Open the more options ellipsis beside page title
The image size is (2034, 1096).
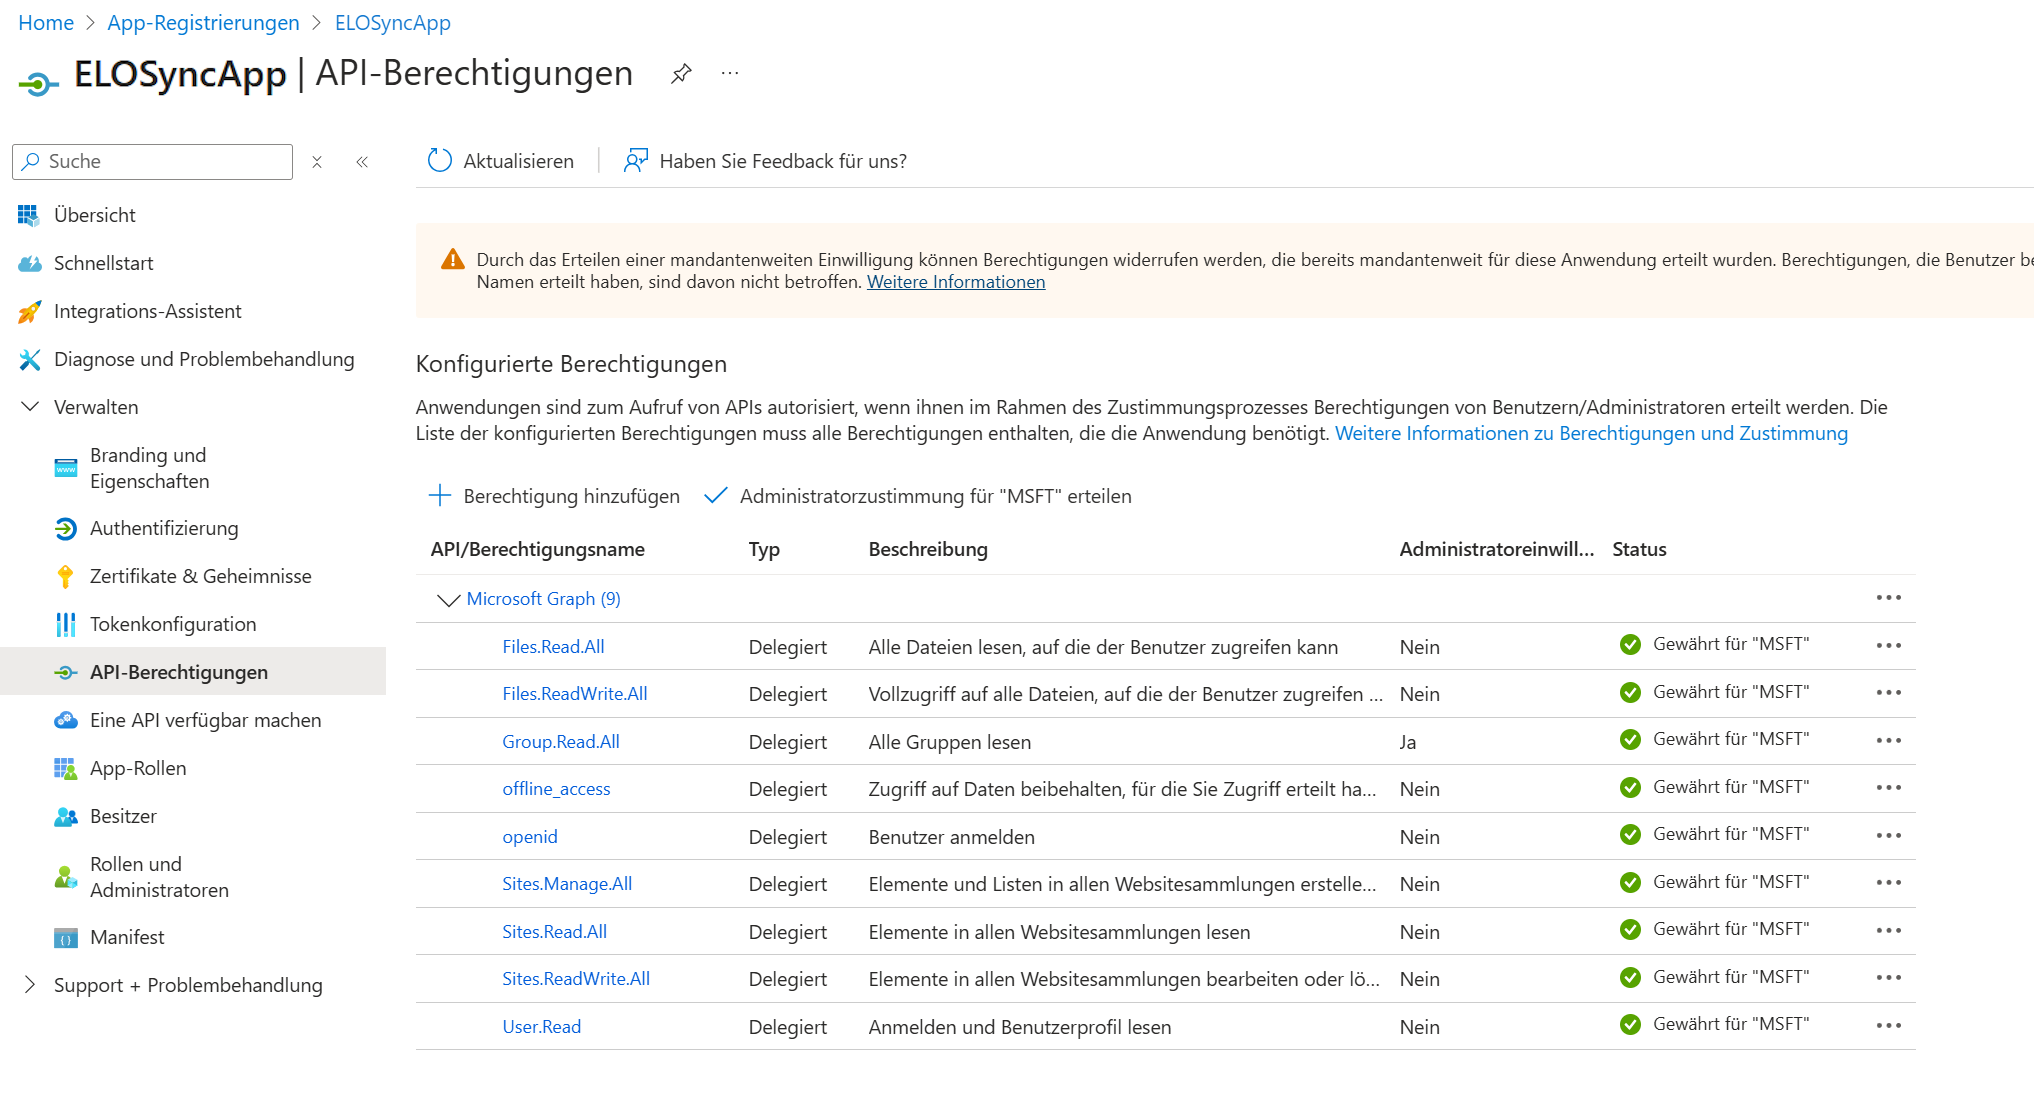click(730, 73)
